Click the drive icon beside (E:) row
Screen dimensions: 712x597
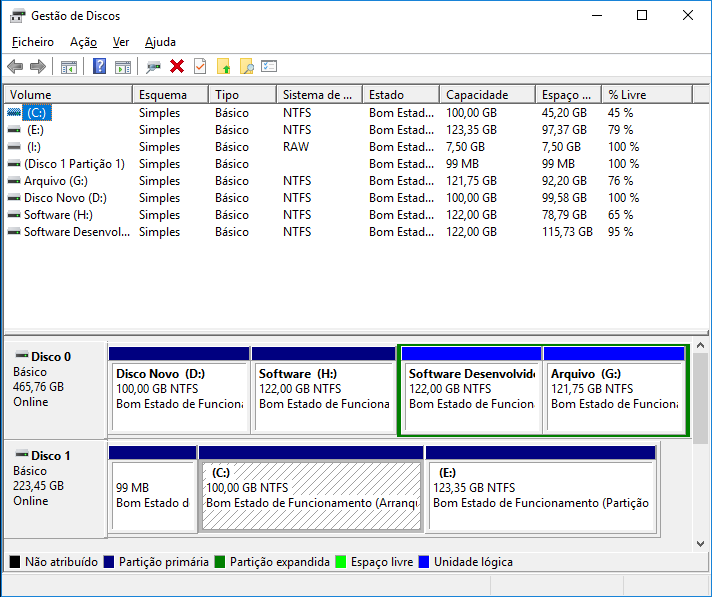pos(14,130)
